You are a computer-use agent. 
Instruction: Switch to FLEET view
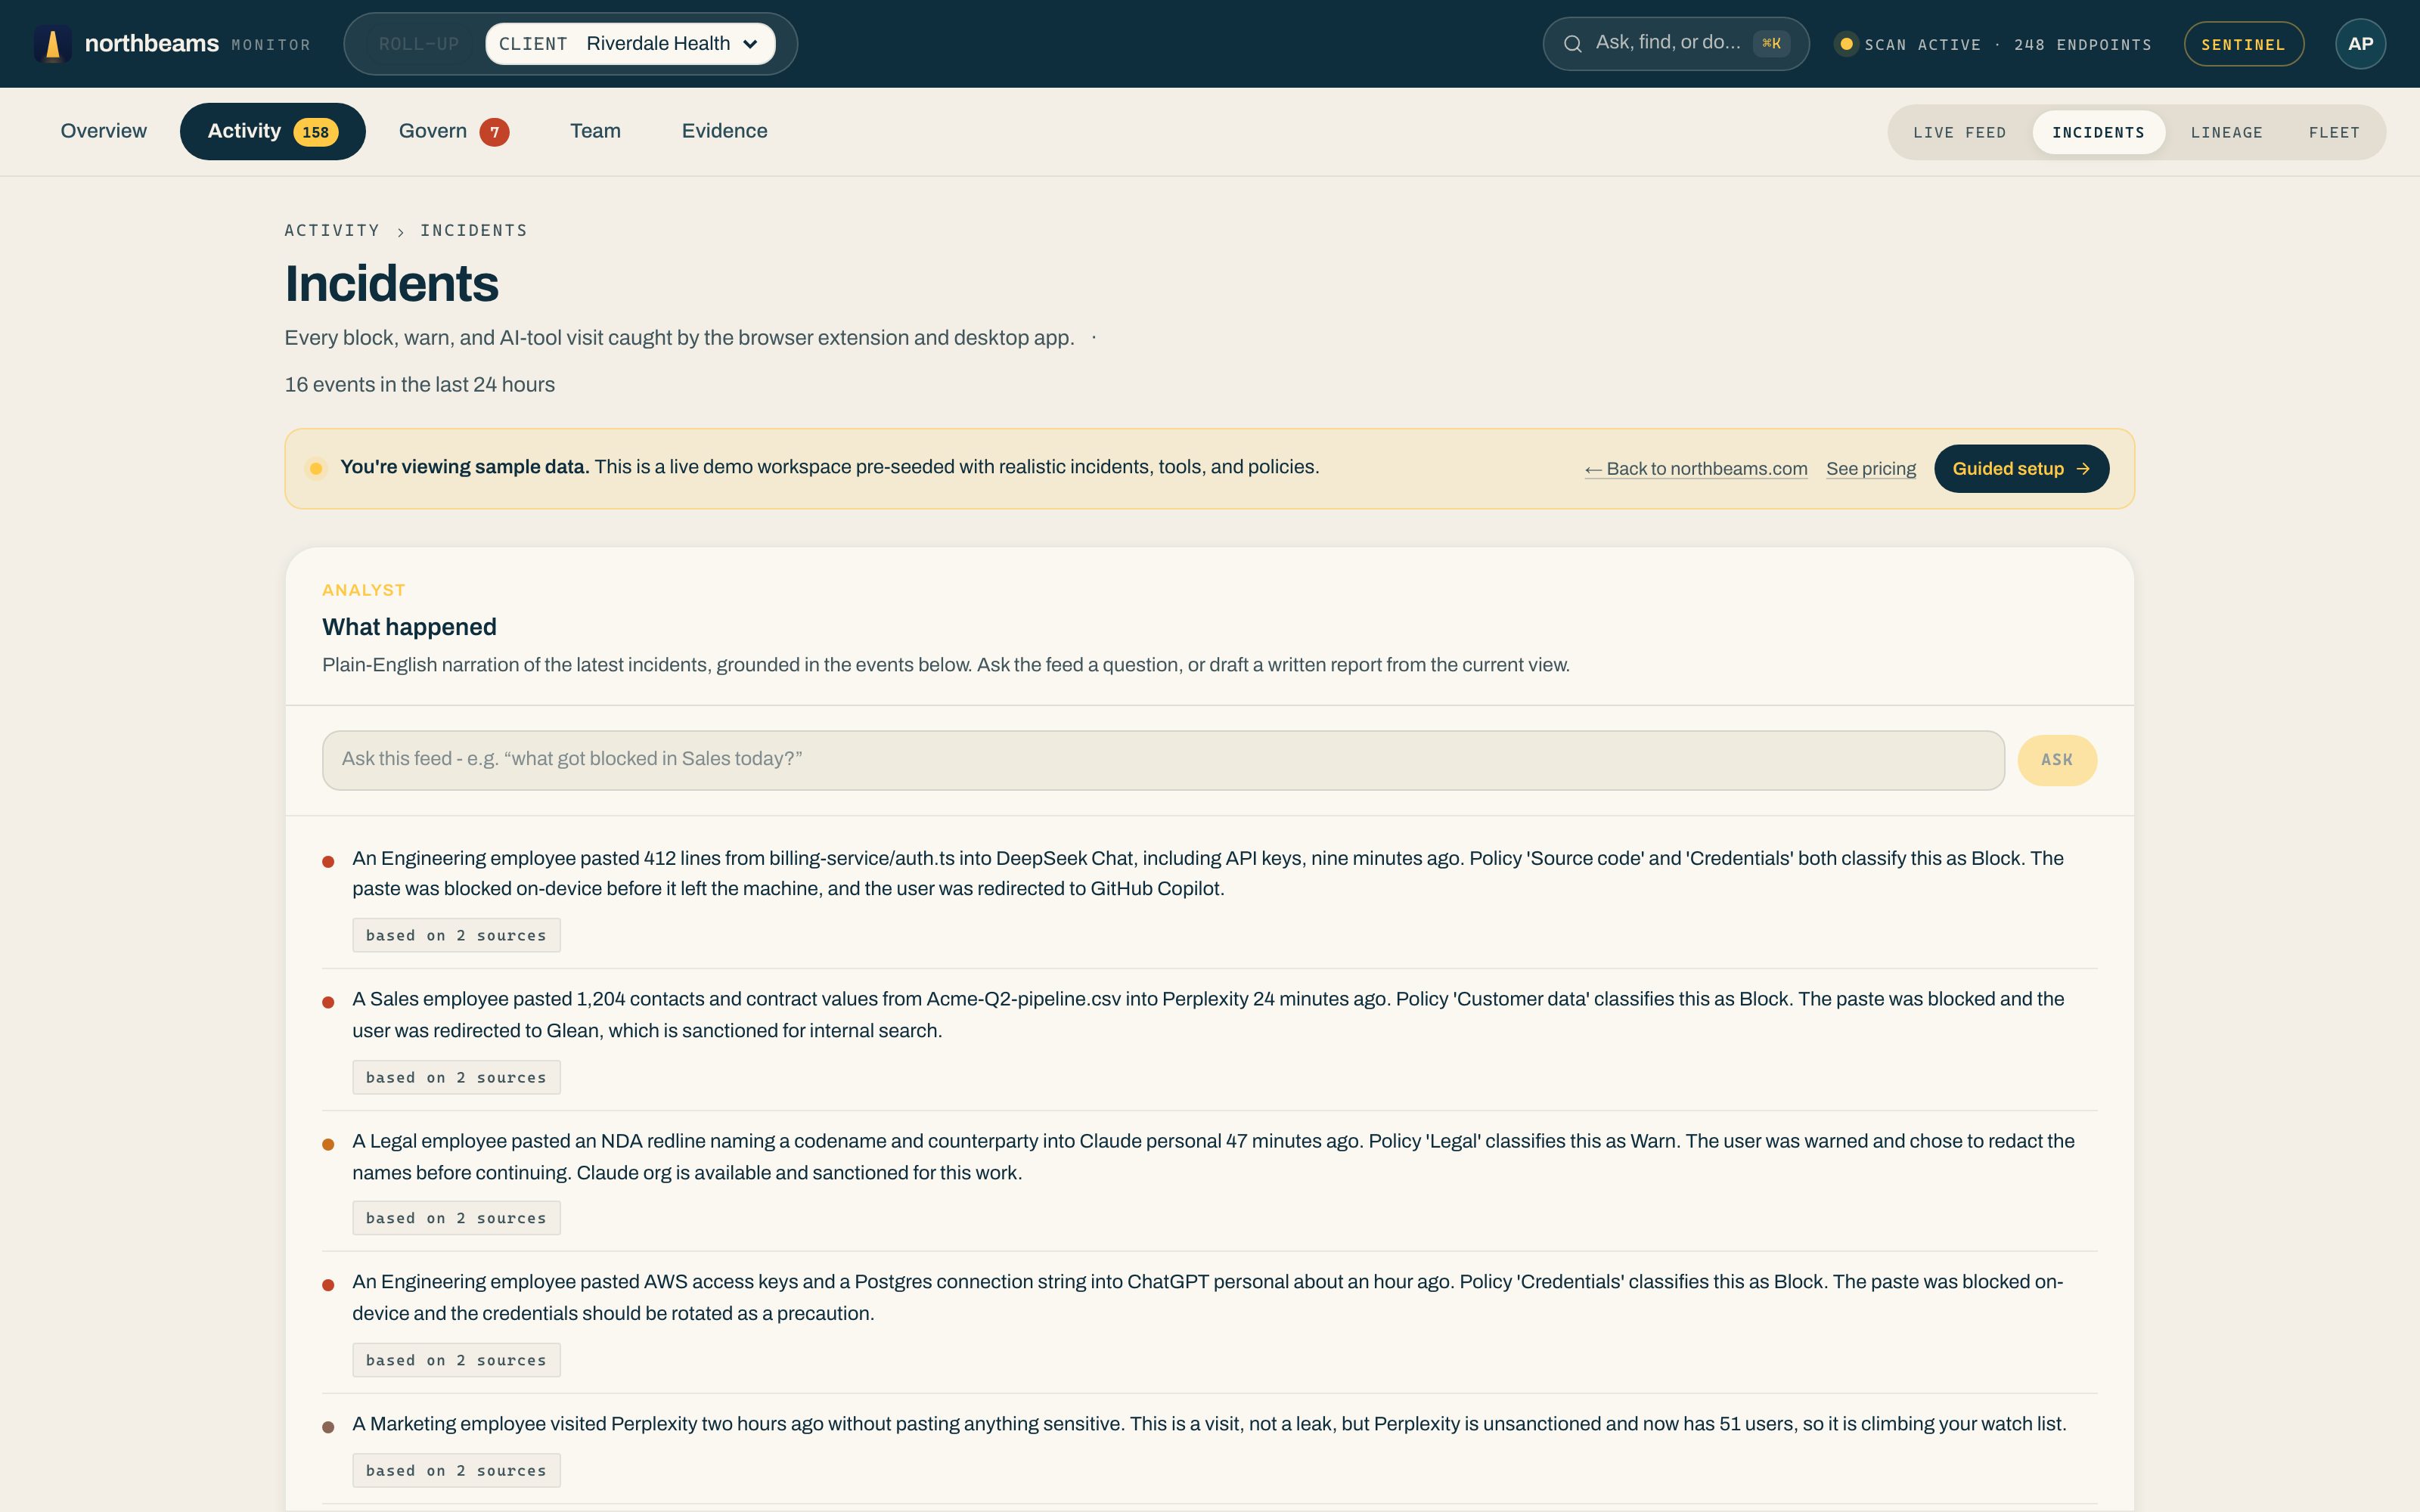[2334, 132]
